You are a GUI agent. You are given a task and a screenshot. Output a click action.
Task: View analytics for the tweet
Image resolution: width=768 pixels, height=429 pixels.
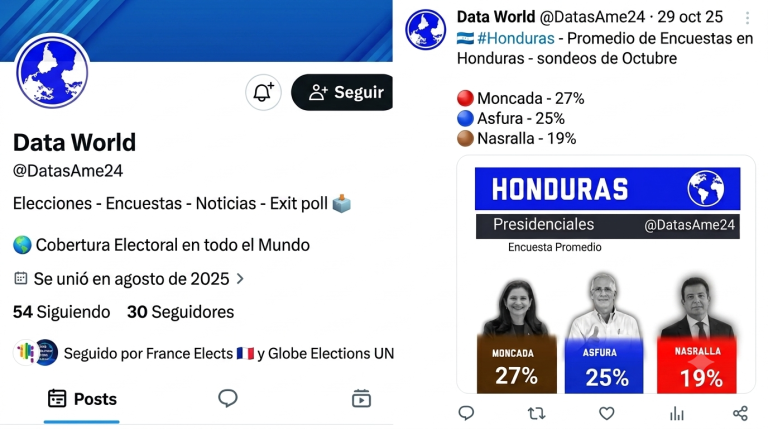pos(677,414)
